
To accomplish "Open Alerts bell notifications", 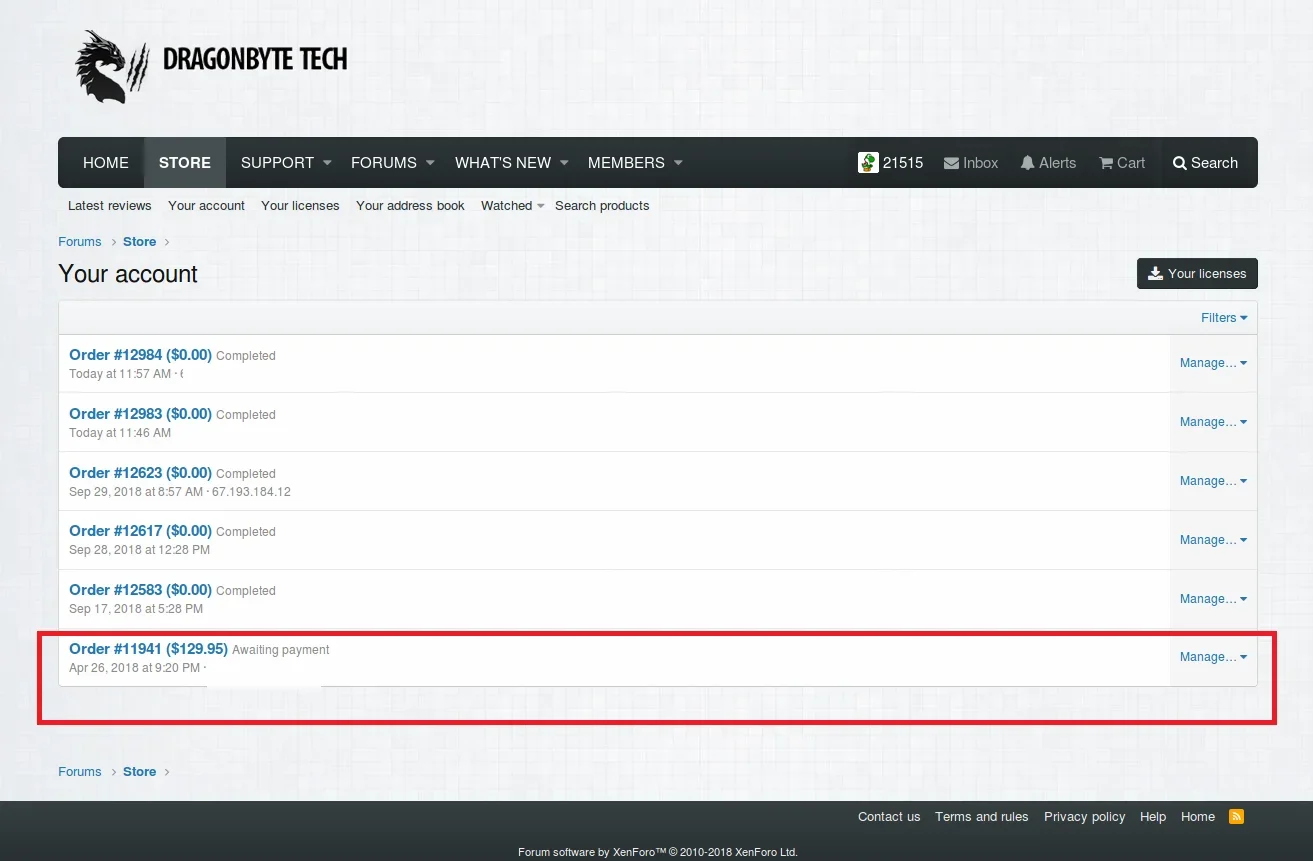I will point(1048,163).
